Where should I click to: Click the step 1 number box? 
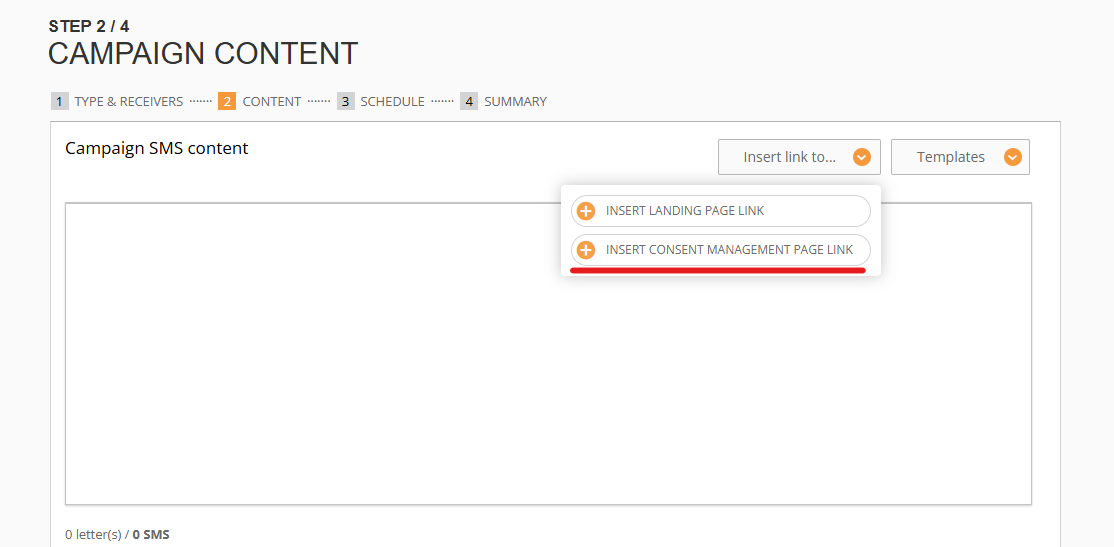tap(59, 101)
